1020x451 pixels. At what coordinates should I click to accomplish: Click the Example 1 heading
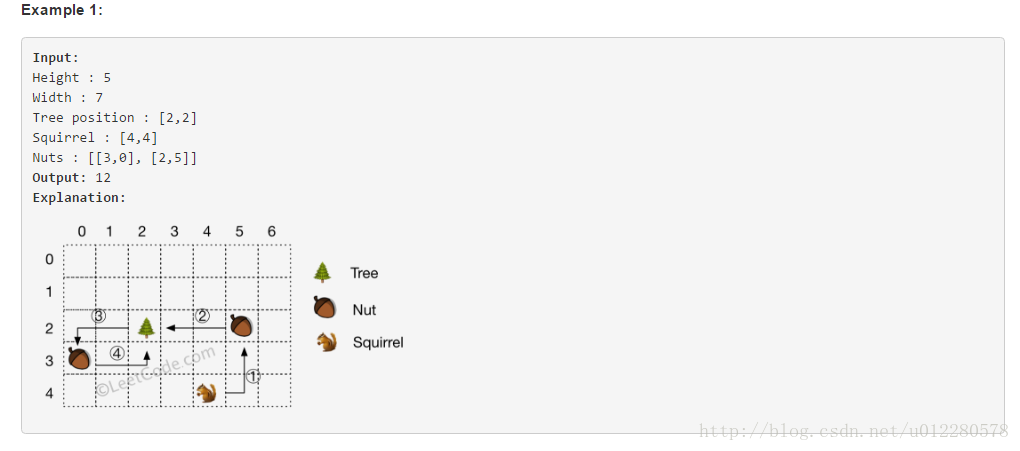click(62, 10)
